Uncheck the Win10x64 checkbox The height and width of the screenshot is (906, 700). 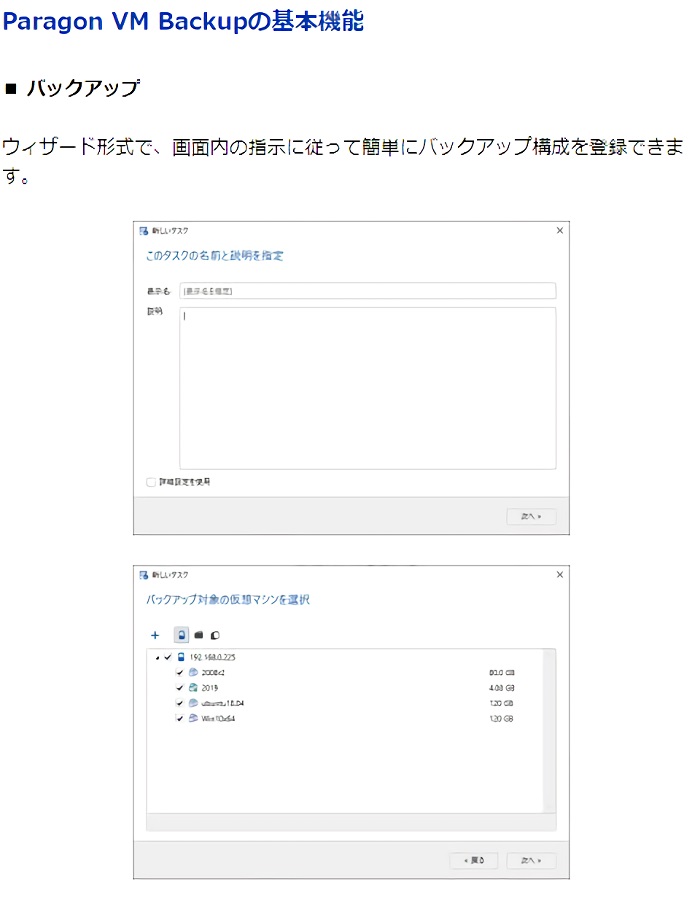(180, 718)
